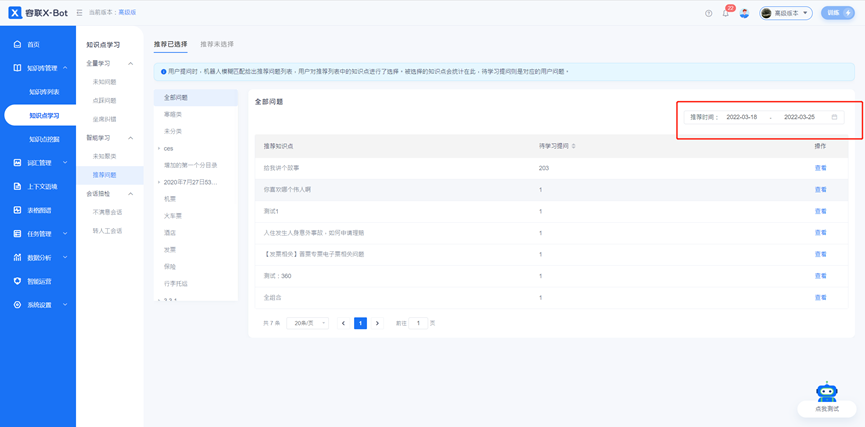Image resolution: width=865 pixels, height=427 pixels.
Task: Click the 训练 button at top right
Action: point(837,13)
